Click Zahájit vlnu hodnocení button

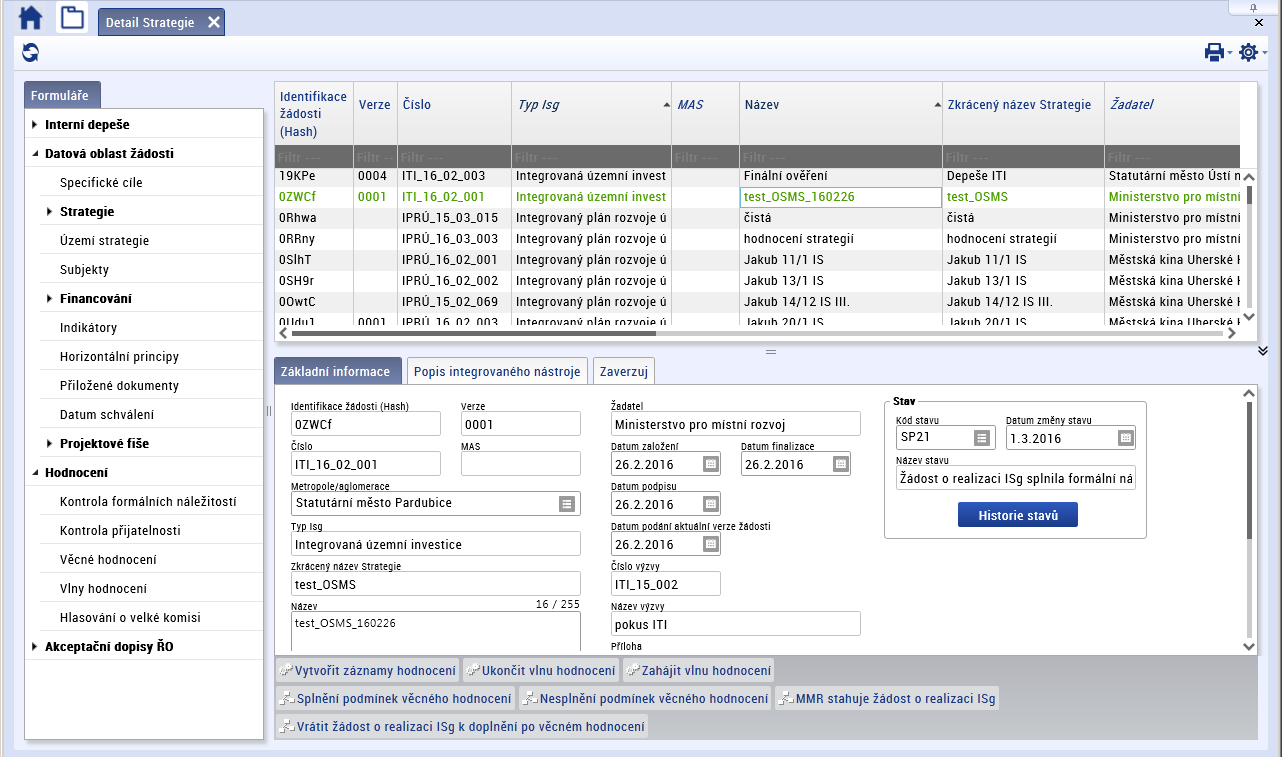click(x=698, y=670)
